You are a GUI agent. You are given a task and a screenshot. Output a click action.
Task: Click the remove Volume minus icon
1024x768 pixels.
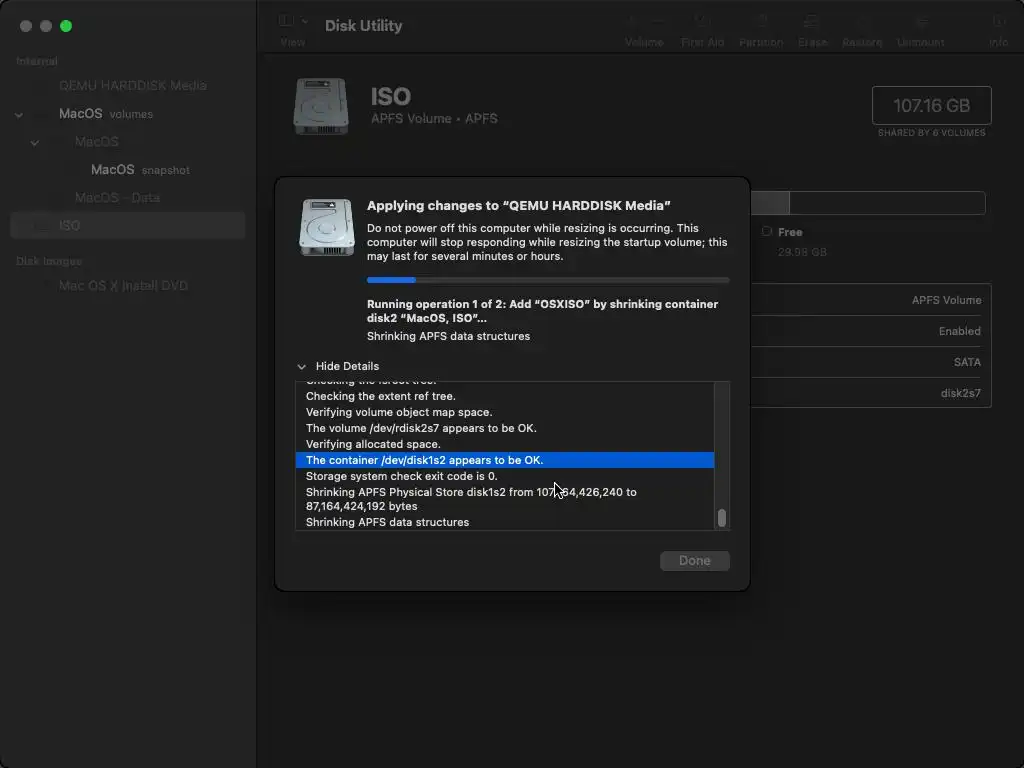pos(658,22)
